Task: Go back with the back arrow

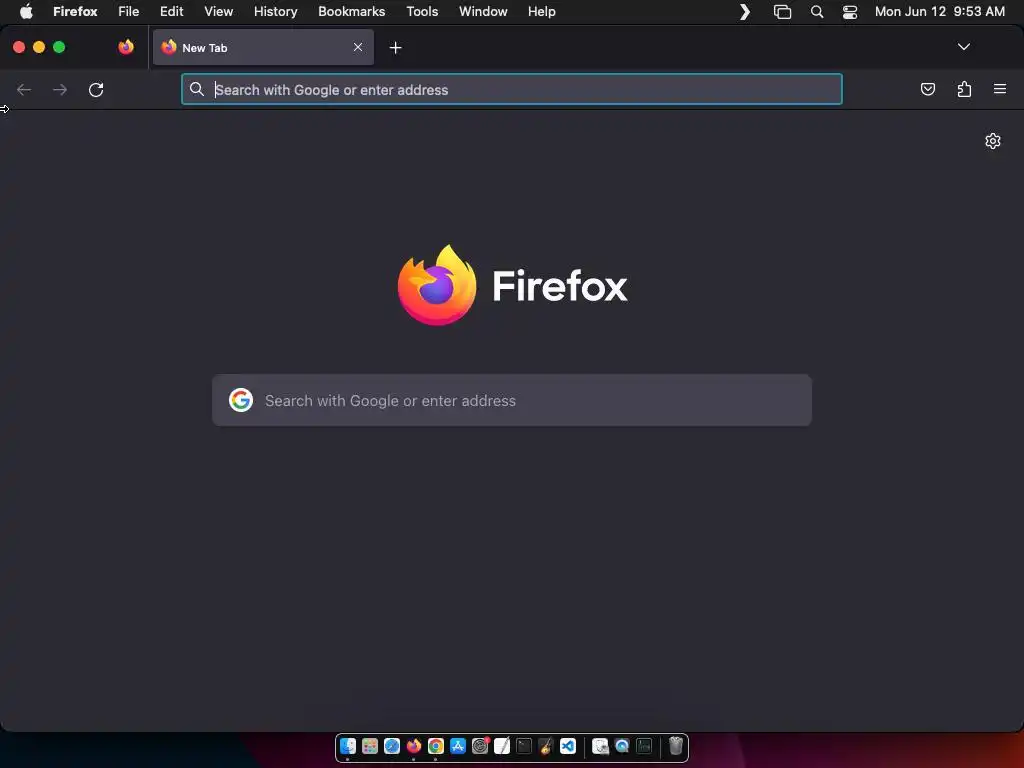Action: point(24,89)
